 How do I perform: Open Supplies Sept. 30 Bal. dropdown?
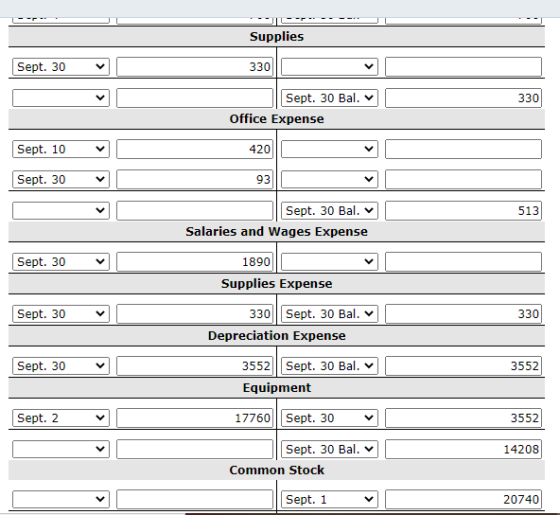point(329,98)
